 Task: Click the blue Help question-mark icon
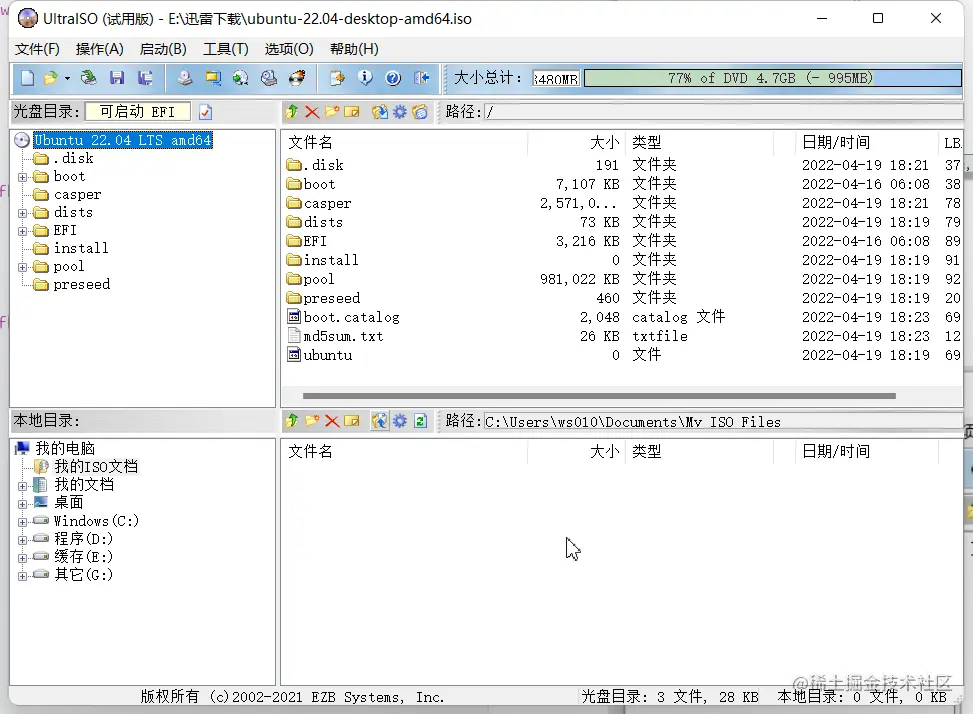pyautogui.click(x=393, y=78)
